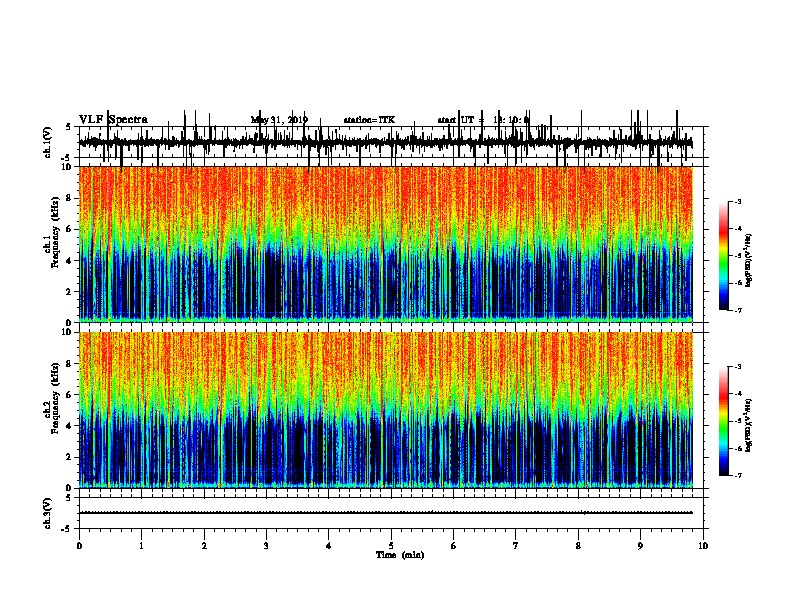Click time-axis tick label "9"
The height and width of the screenshot is (612, 792).
tap(640, 546)
